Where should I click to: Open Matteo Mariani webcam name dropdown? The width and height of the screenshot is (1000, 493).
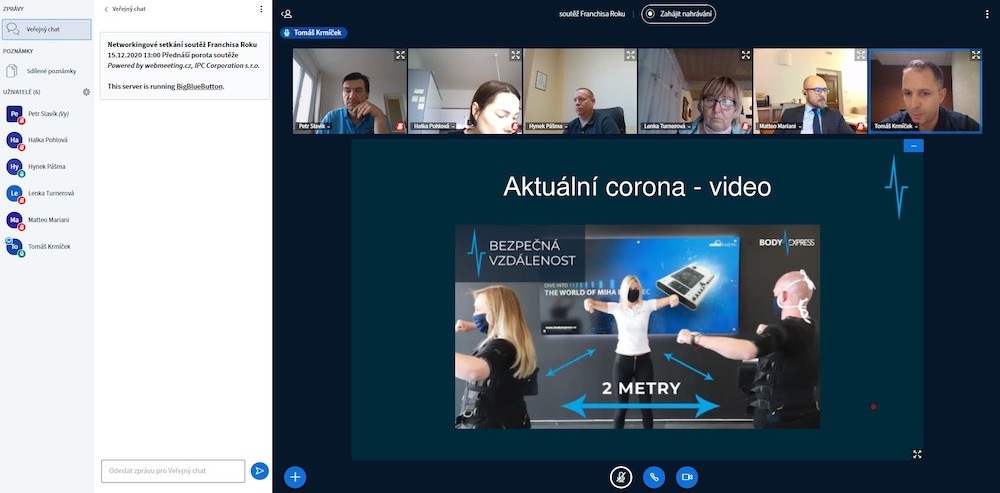click(778, 126)
